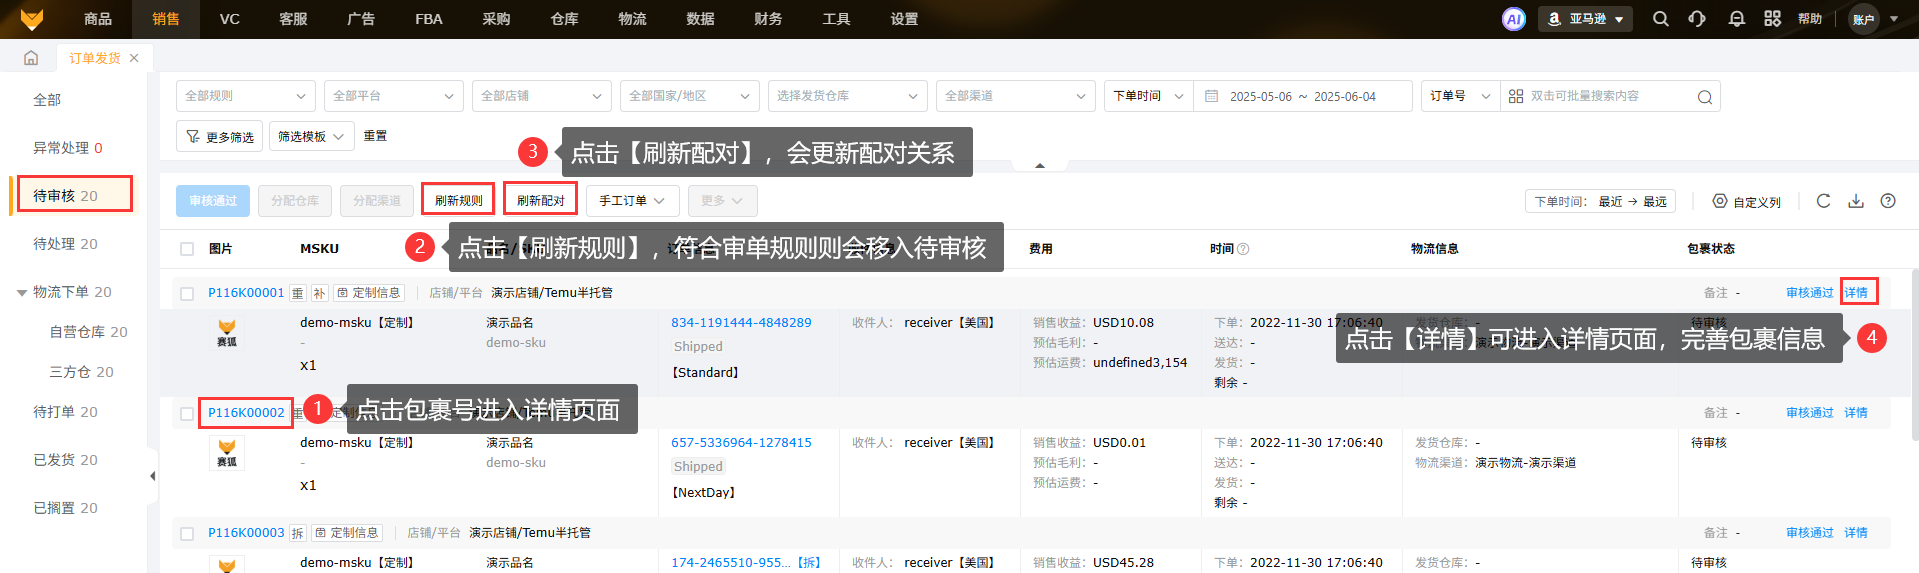Click the calendar icon in date range
Screen dimensions: 1919x573
pyautogui.click(x=1212, y=96)
